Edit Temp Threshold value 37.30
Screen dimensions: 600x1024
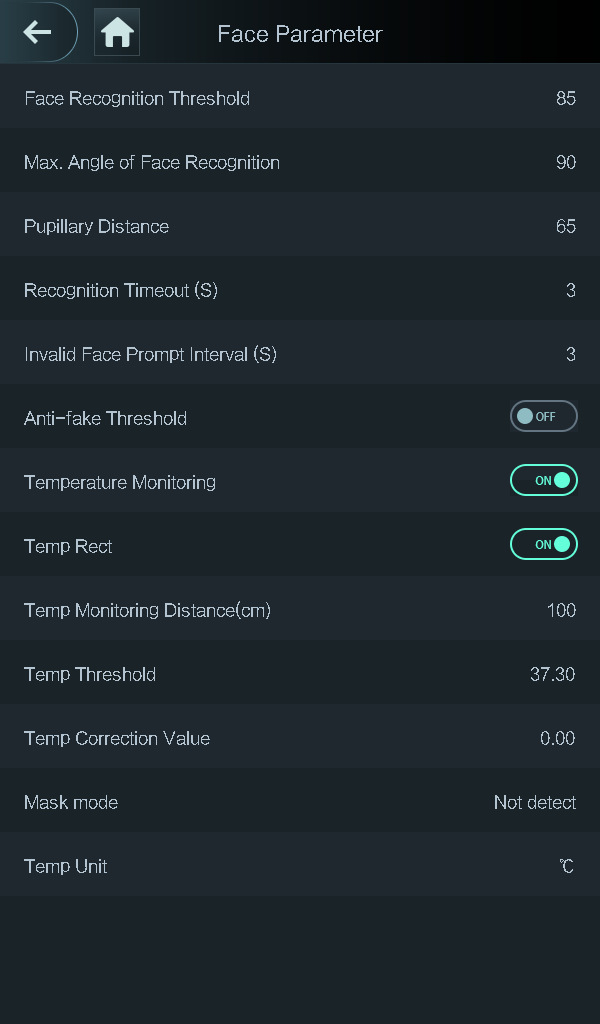click(552, 674)
